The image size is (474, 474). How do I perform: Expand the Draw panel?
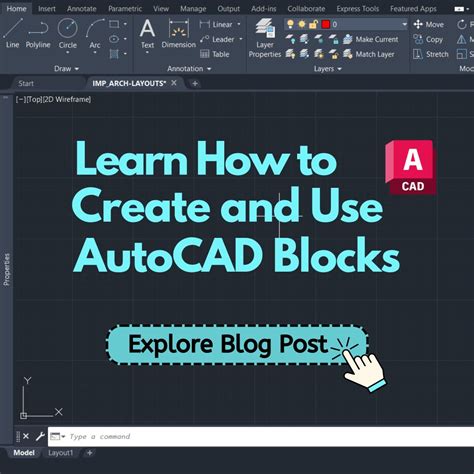click(67, 69)
